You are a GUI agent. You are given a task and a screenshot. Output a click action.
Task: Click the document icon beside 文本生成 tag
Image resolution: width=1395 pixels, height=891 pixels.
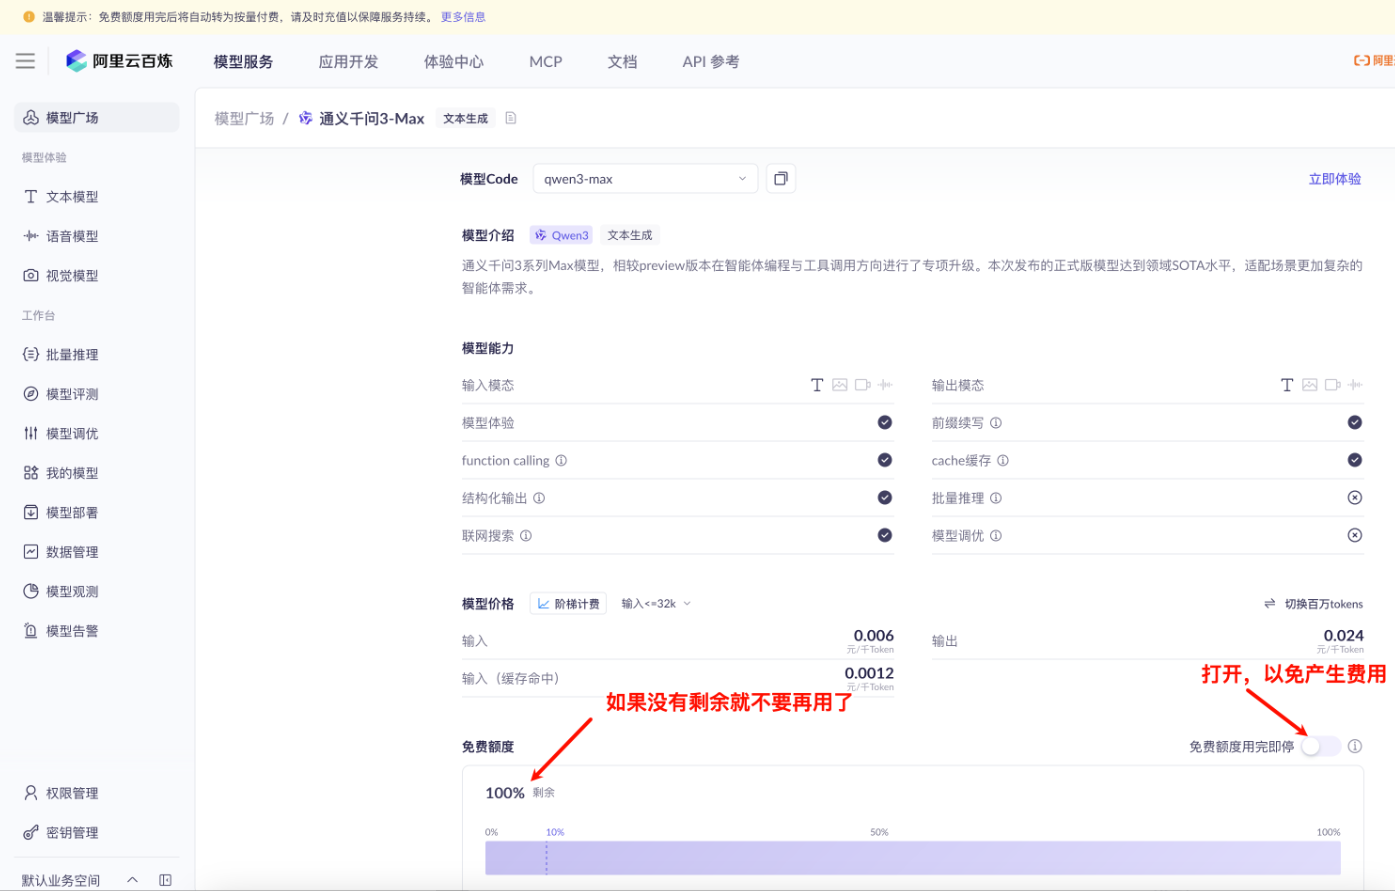[x=511, y=118]
